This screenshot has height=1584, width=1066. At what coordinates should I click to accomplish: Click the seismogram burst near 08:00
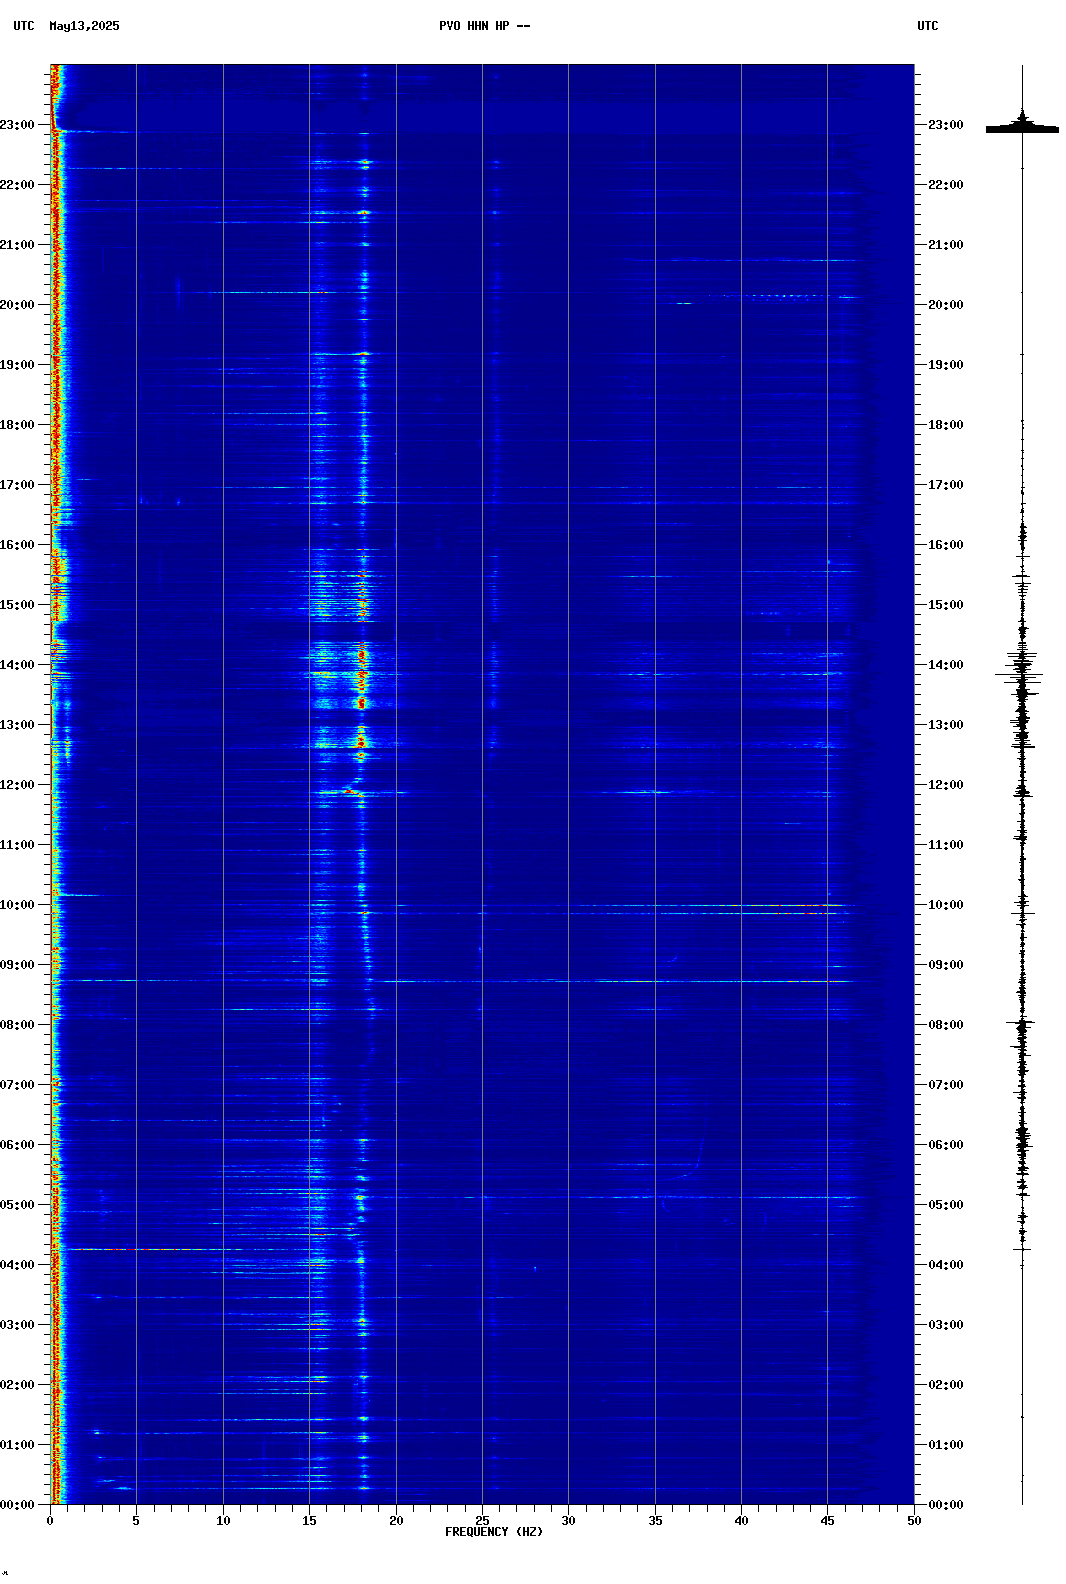coord(1021,1025)
